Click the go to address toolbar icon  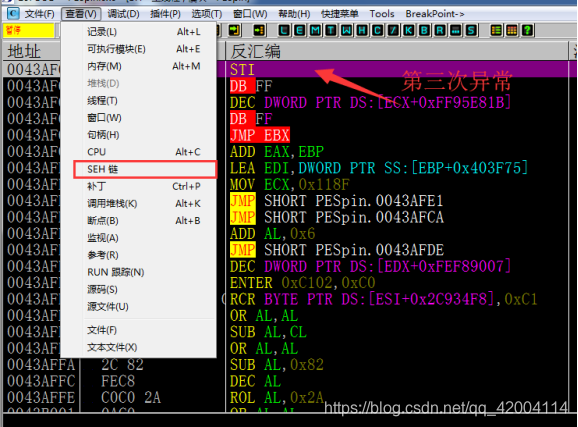[259, 30]
